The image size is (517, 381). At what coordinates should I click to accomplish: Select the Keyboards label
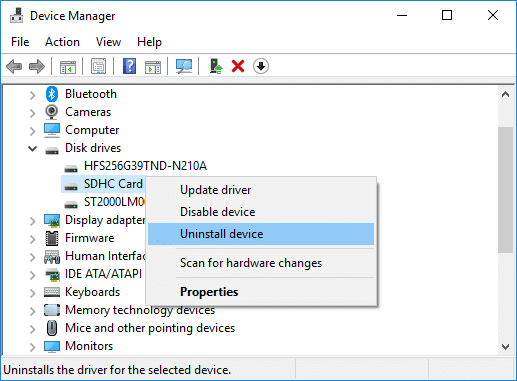coord(92,292)
